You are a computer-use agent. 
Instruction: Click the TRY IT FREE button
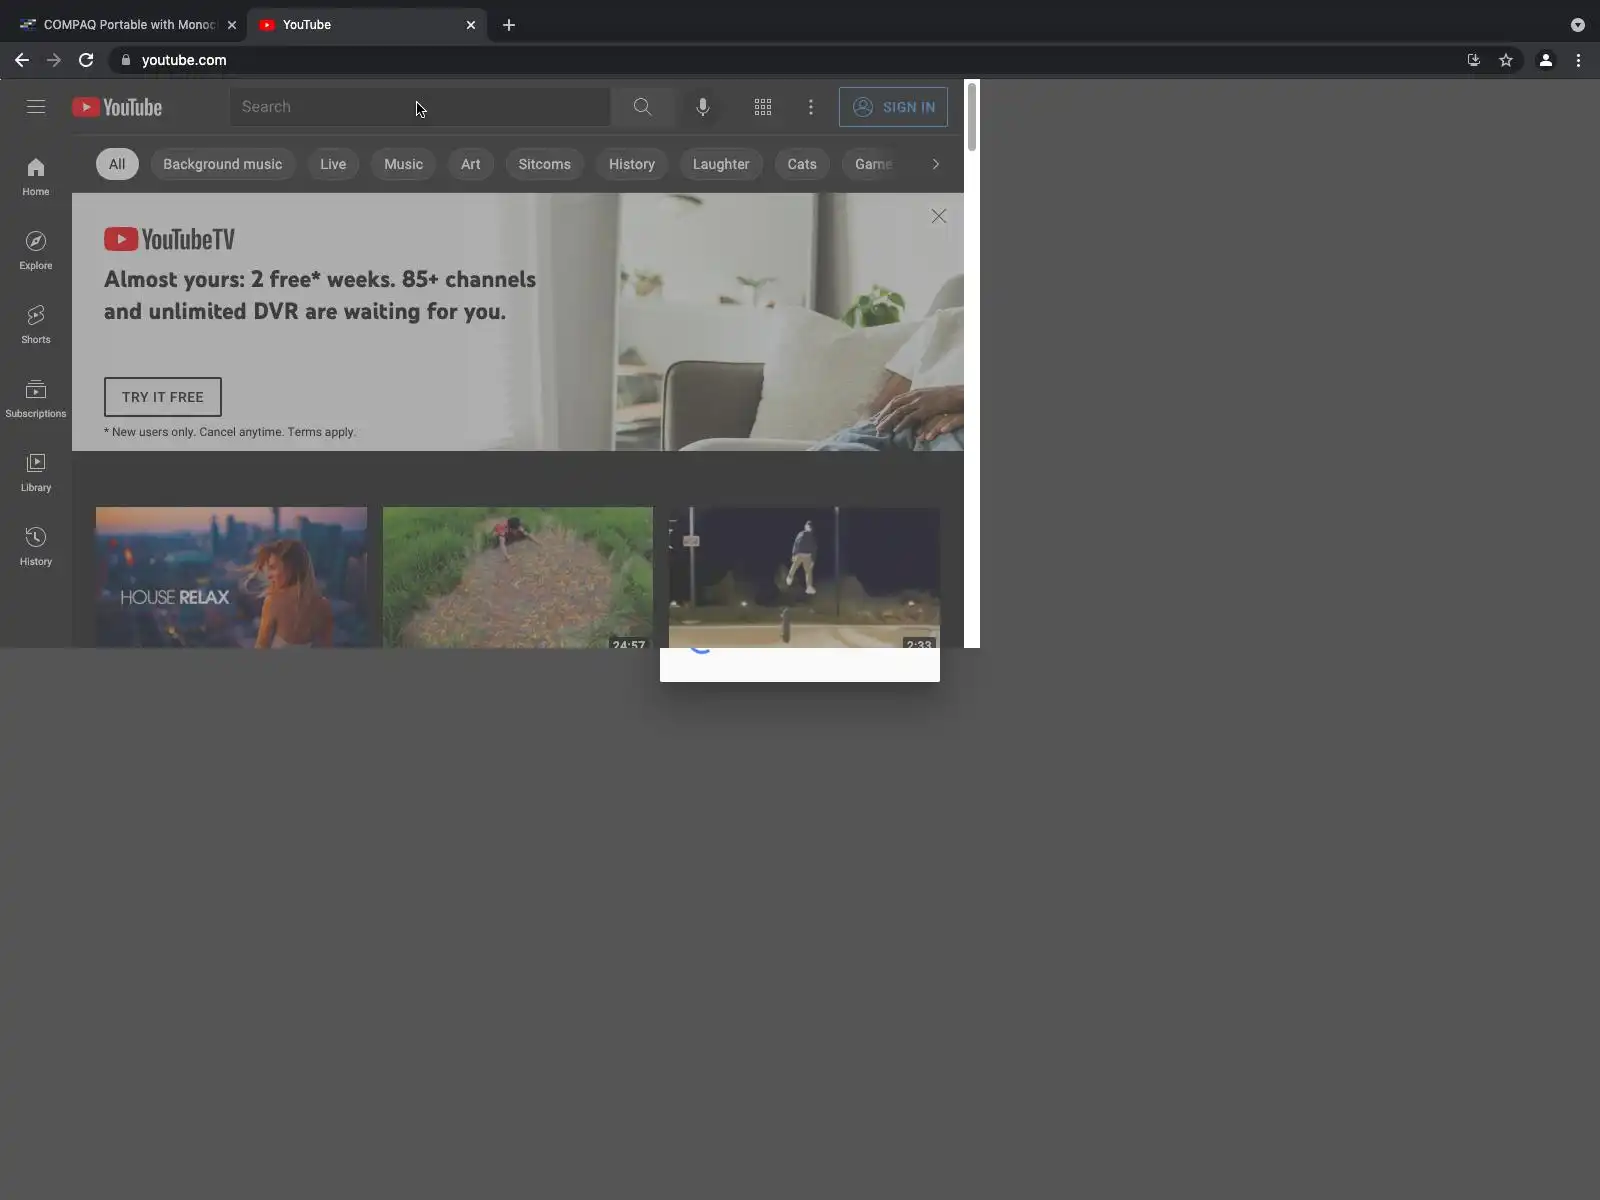click(163, 397)
